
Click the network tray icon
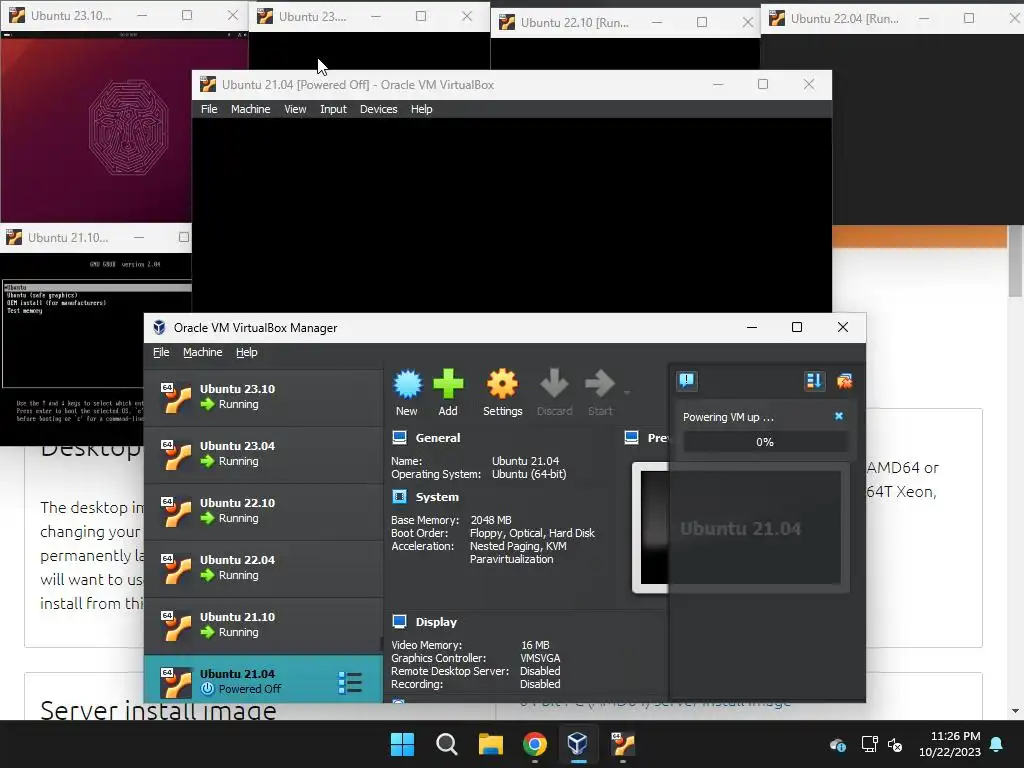pos(869,744)
